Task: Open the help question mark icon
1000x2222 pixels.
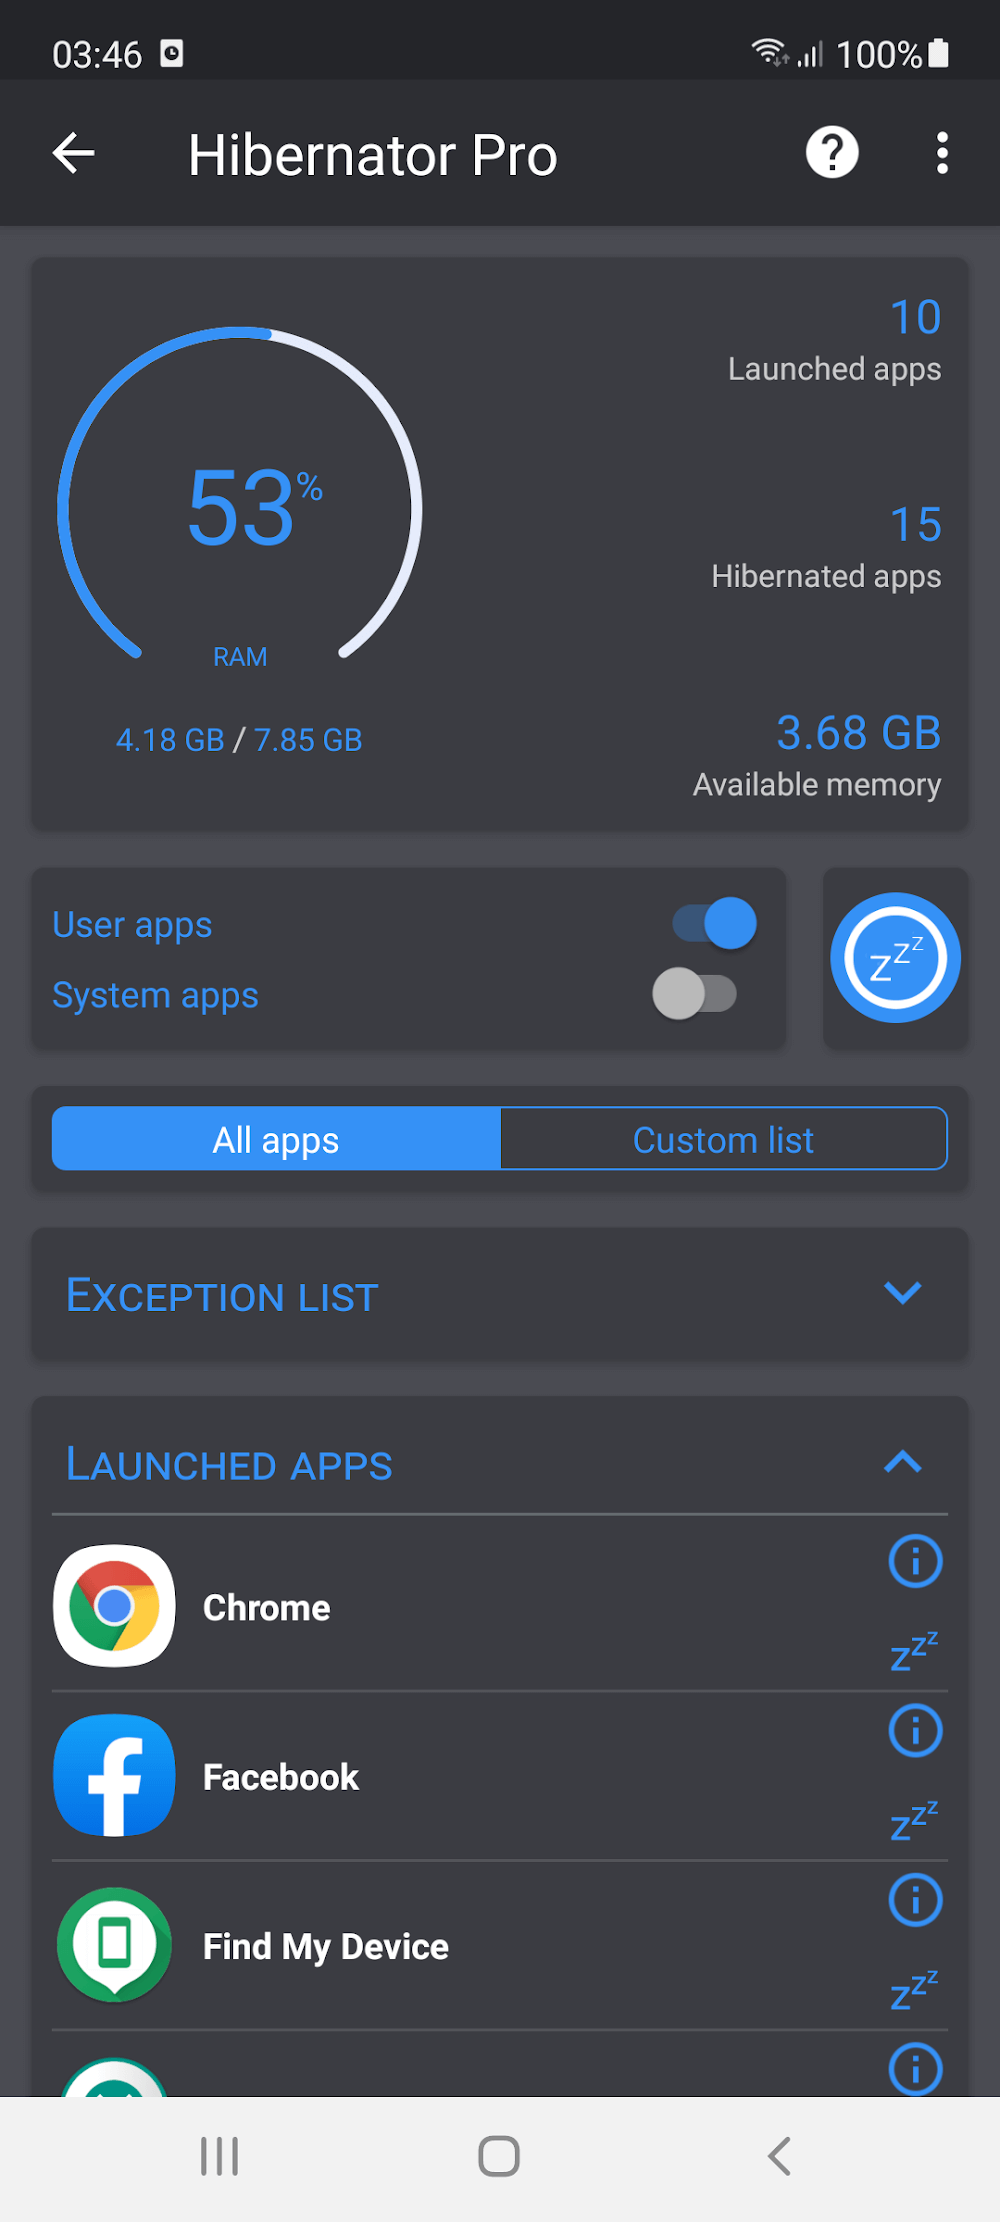Action: (x=832, y=153)
